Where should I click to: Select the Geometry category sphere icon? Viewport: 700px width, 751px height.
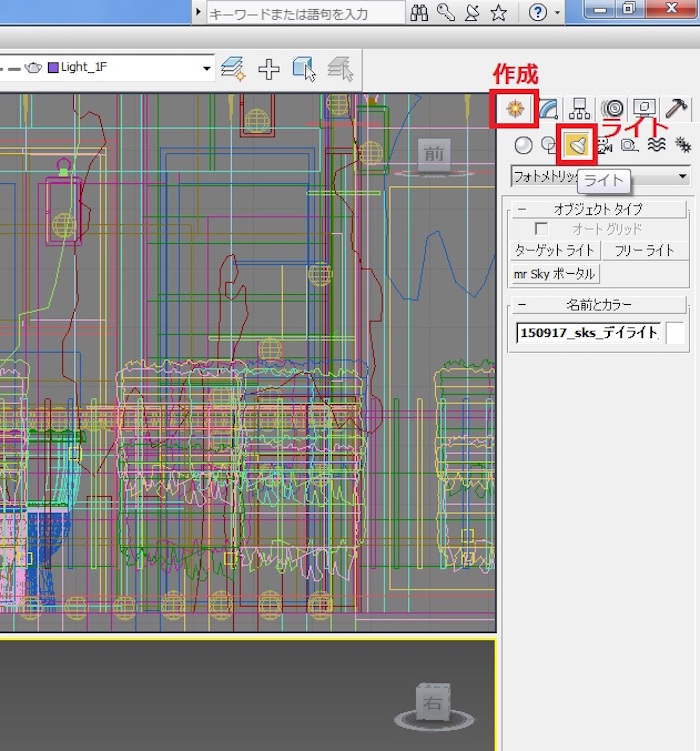pyautogui.click(x=523, y=145)
